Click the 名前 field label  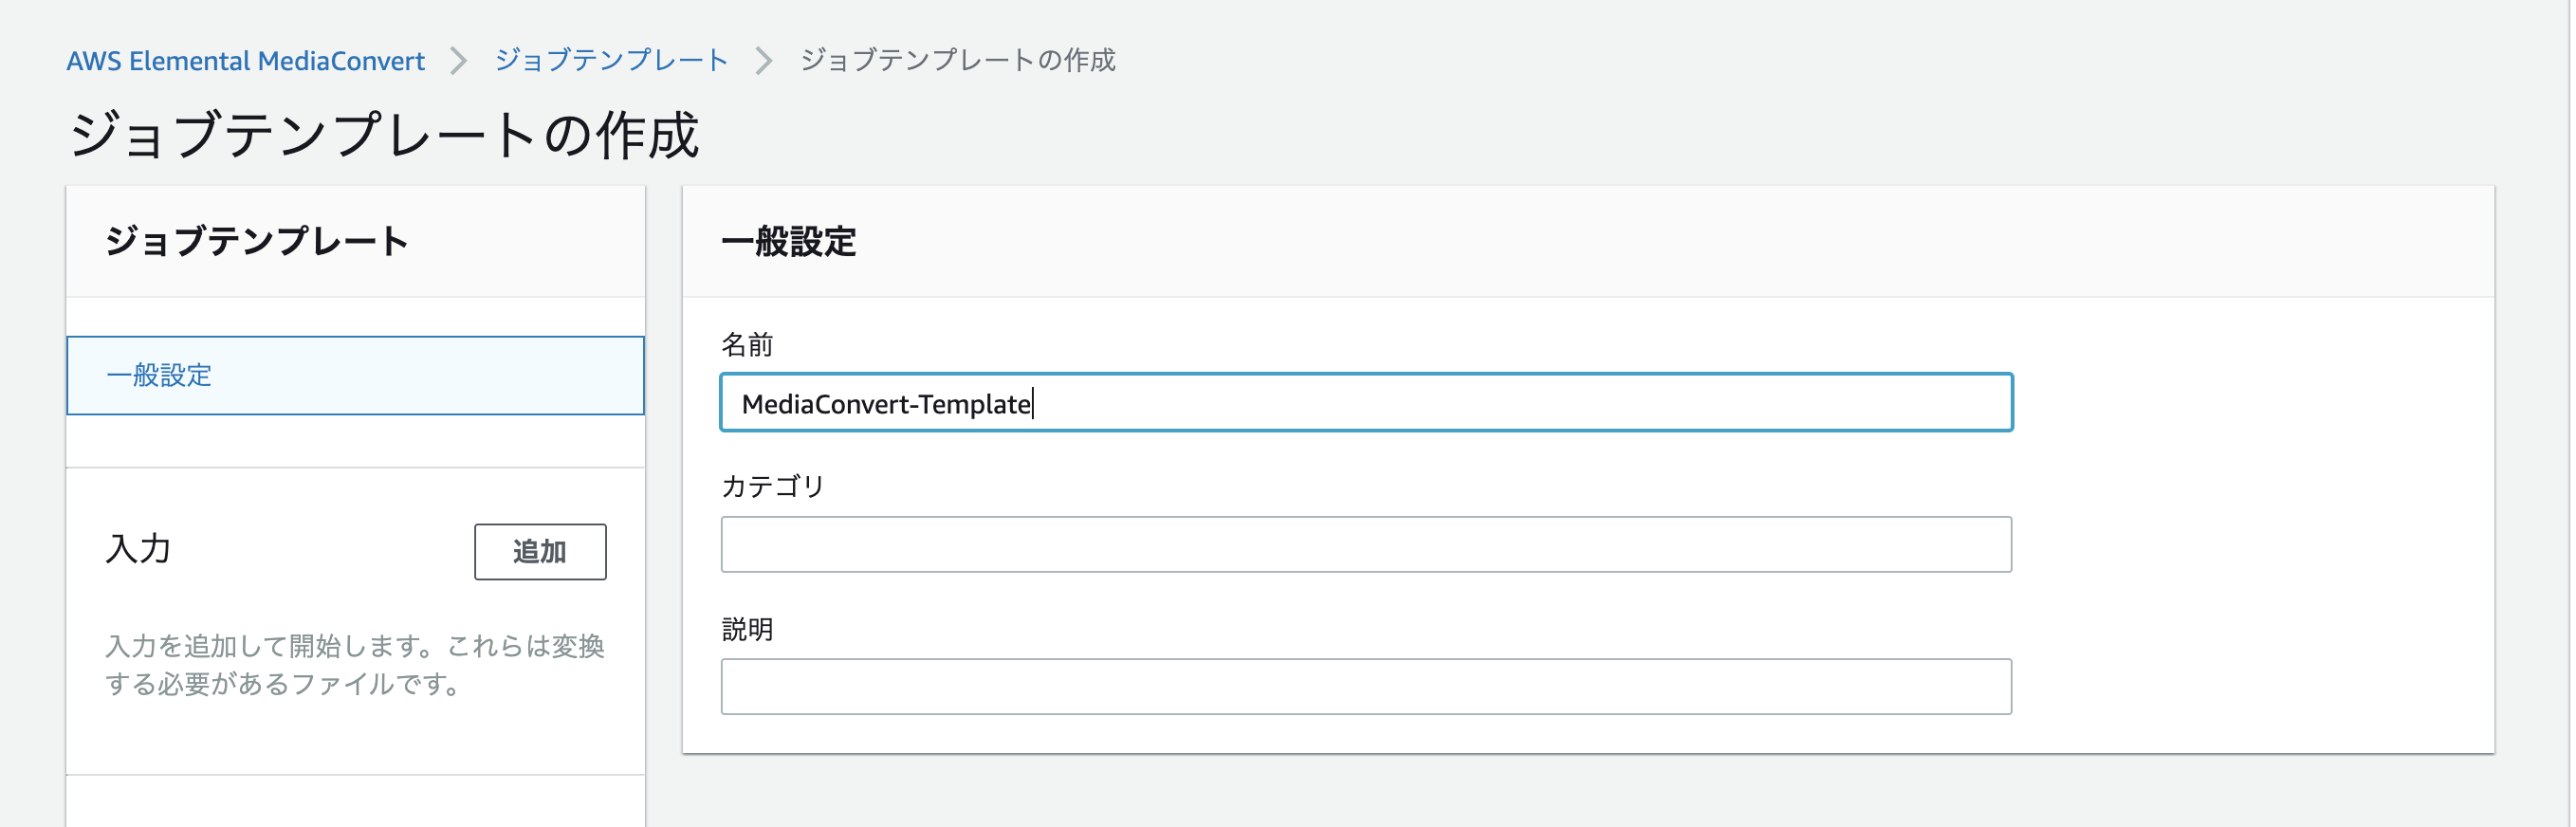click(750, 345)
